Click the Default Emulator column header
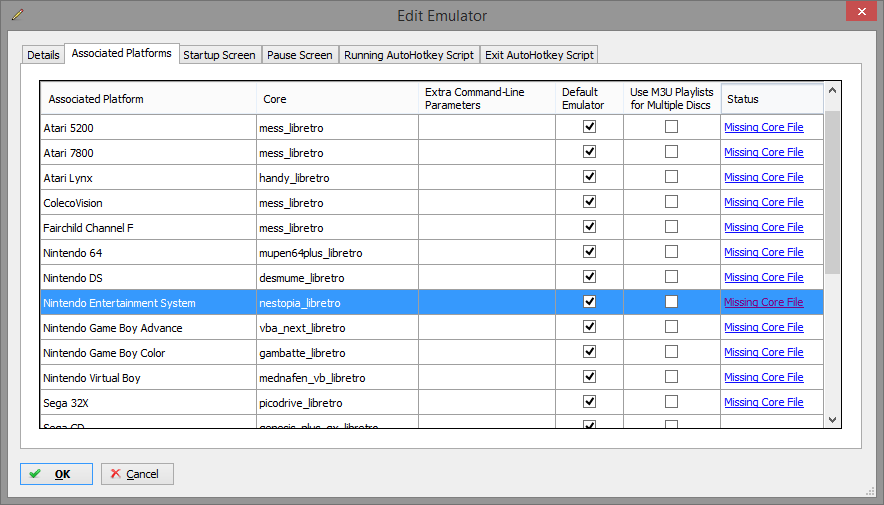This screenshot has width=884, height=505. click(589, 99)
